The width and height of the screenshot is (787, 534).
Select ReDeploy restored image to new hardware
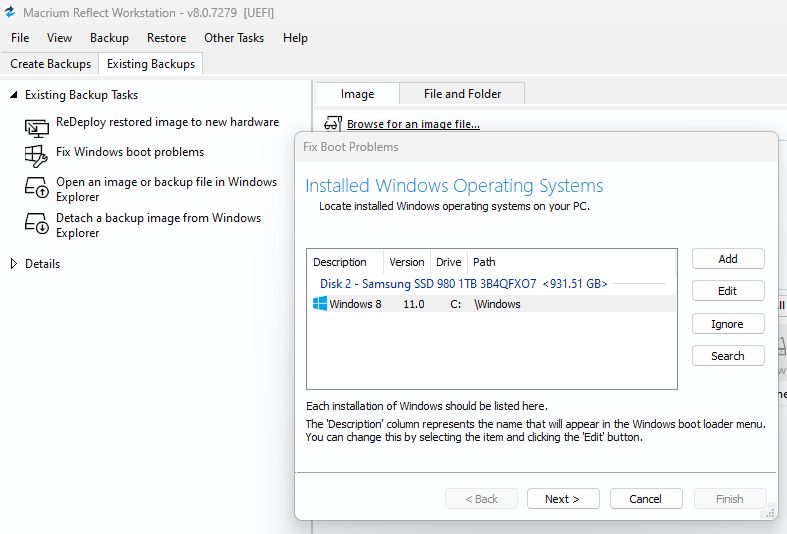pyautogui.click(x=167, y=122)
